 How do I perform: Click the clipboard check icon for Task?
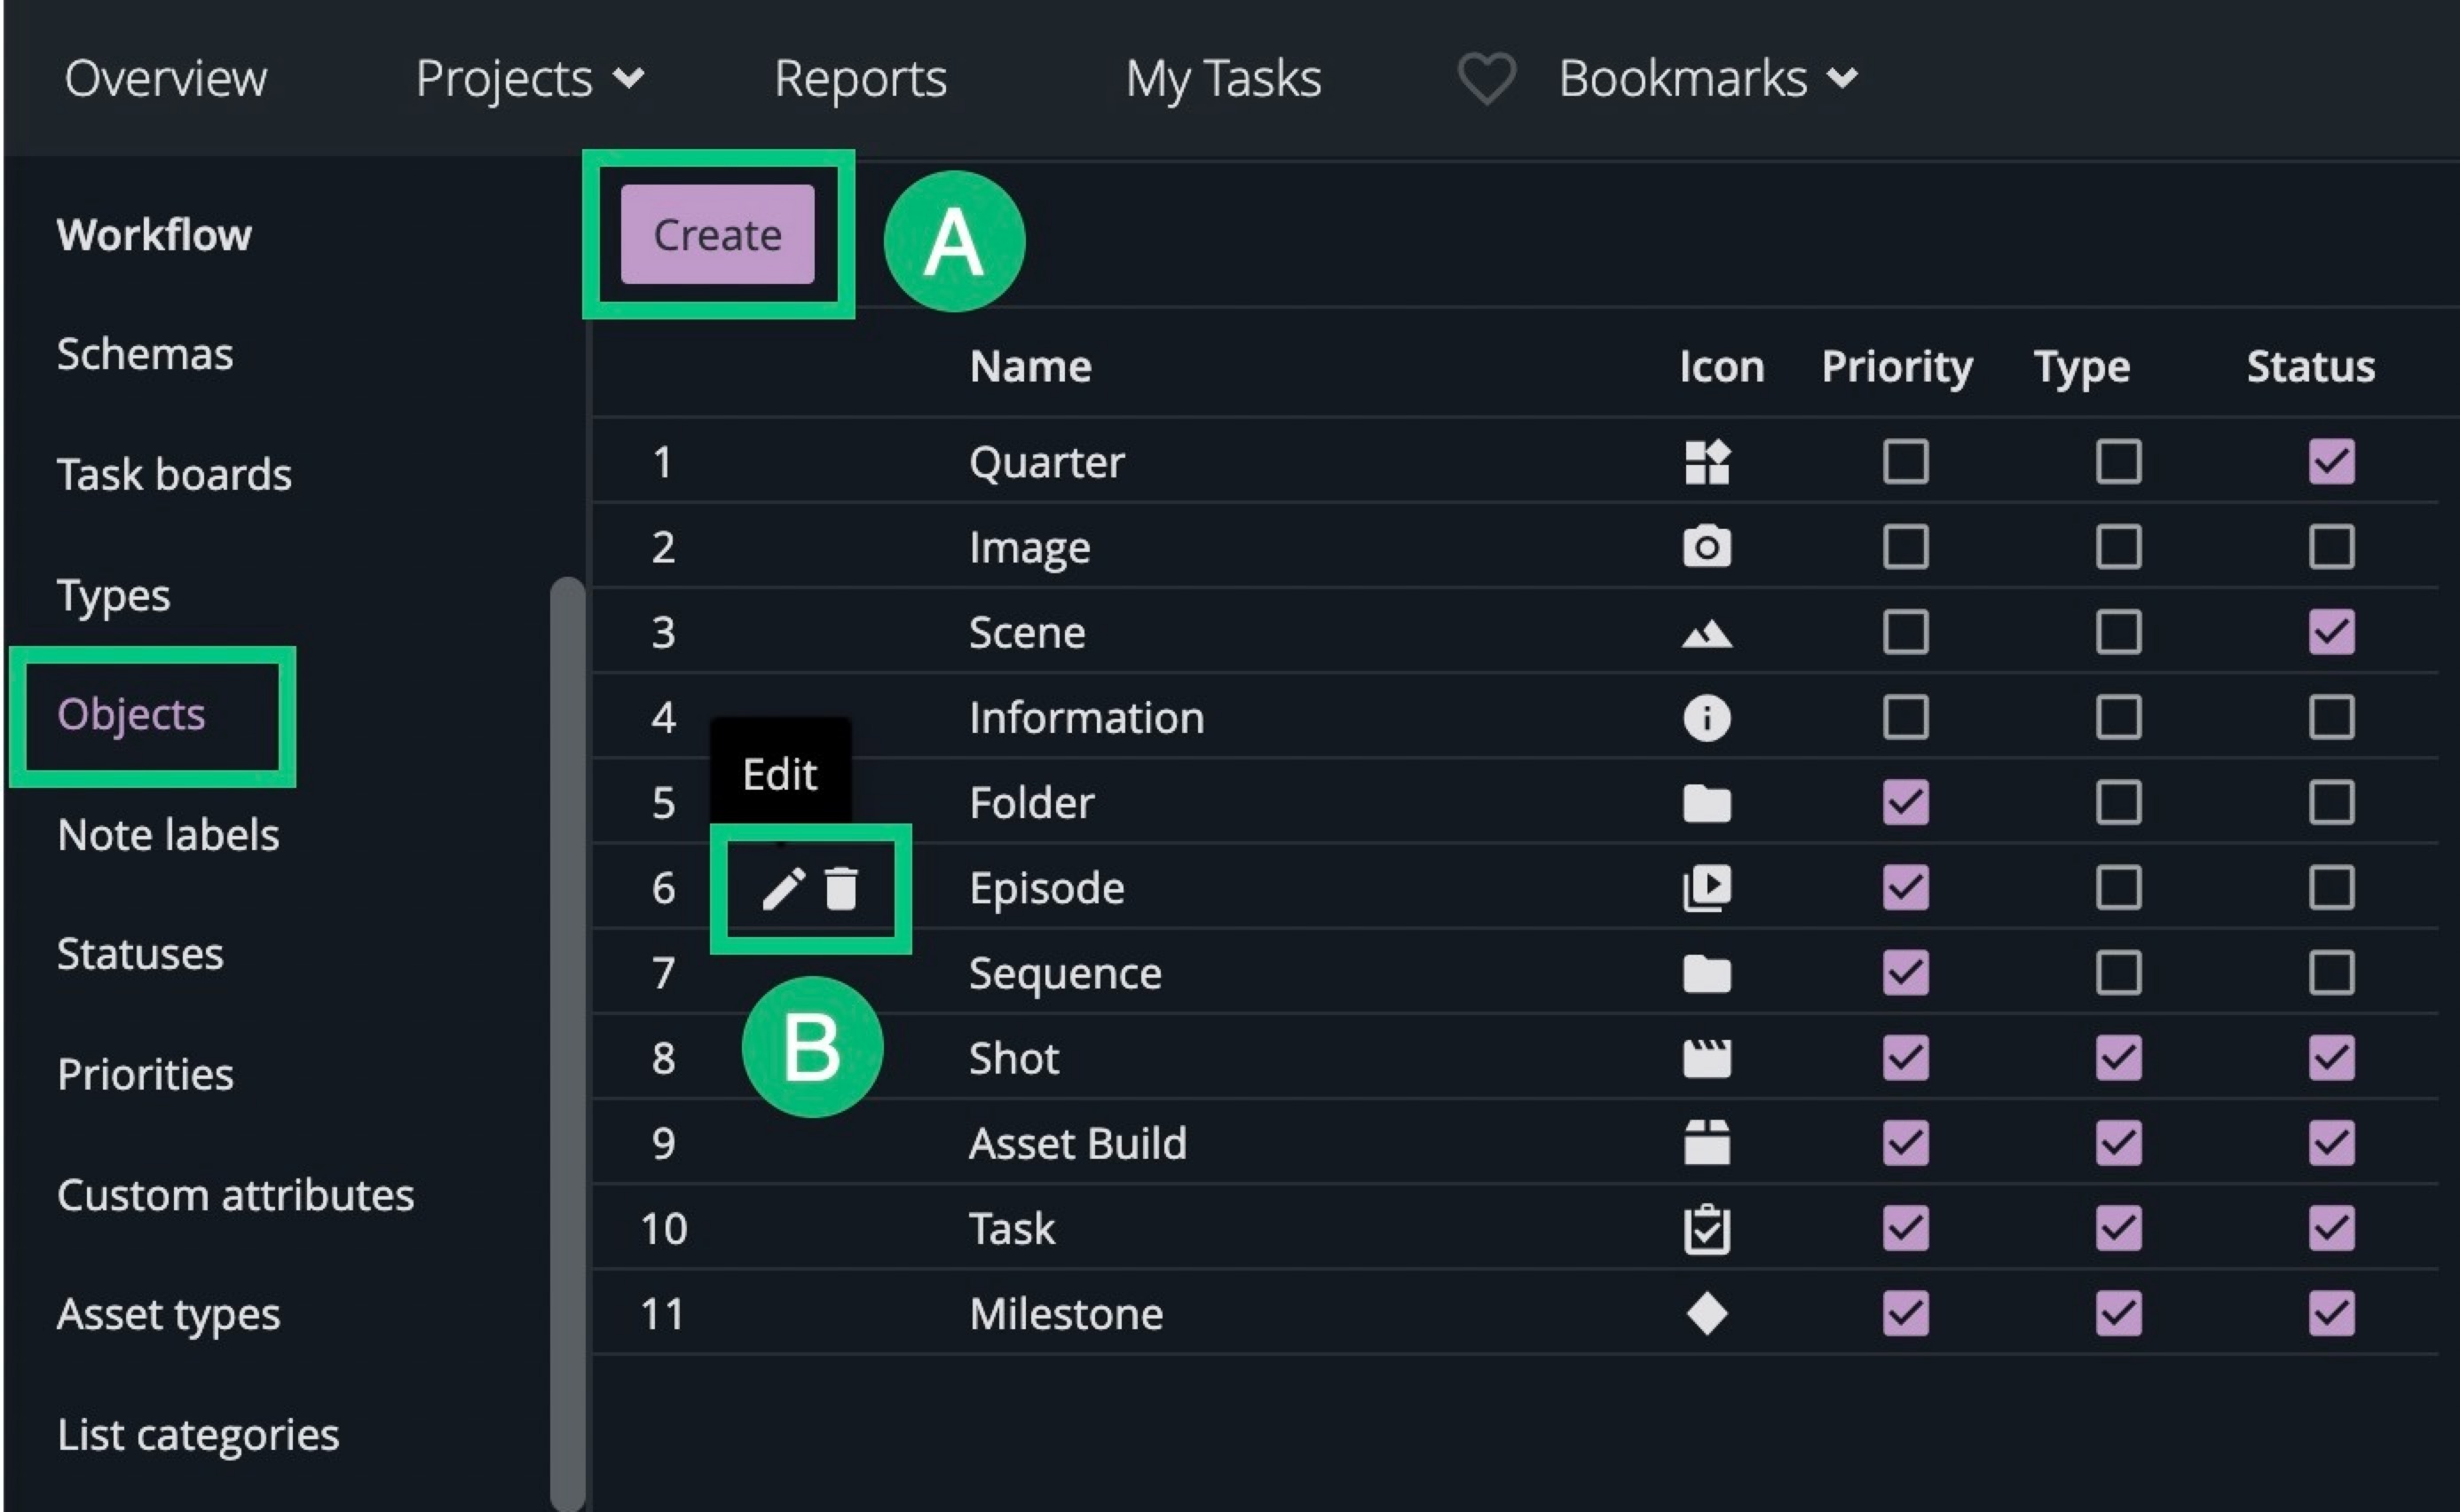(x=1707, y=1229)
